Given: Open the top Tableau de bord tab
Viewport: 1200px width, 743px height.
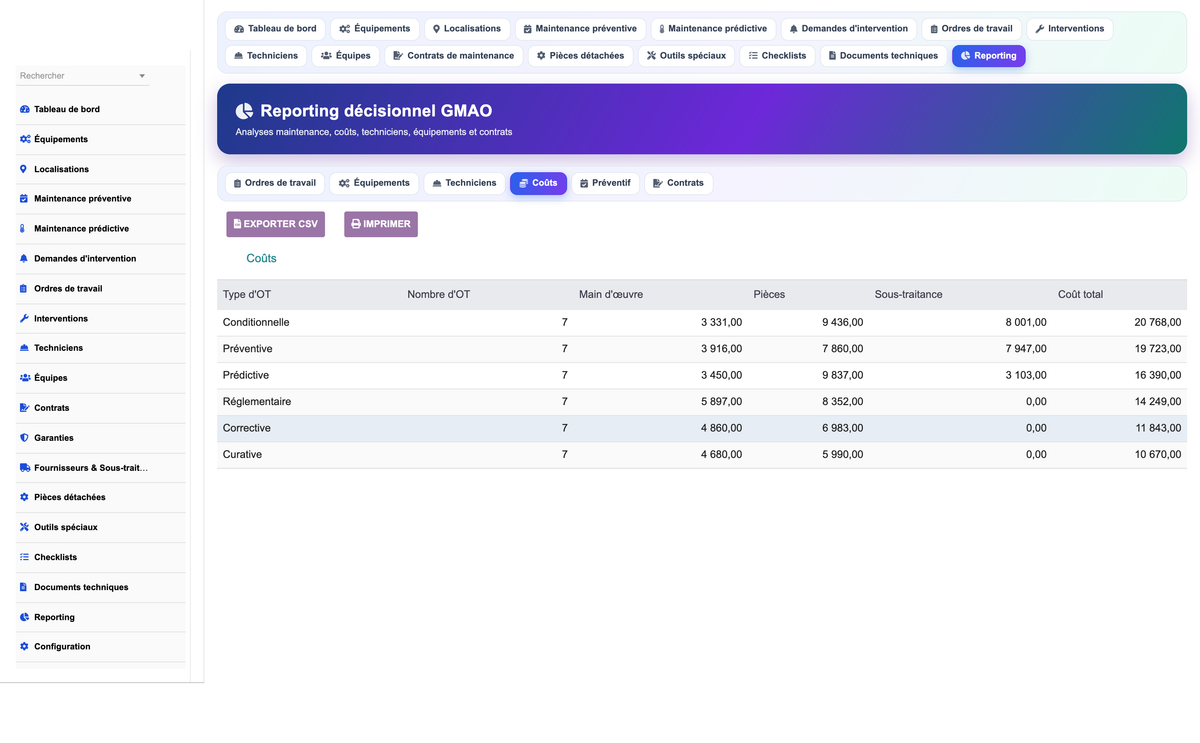Looking at the screenshot, I should (275, 29).
